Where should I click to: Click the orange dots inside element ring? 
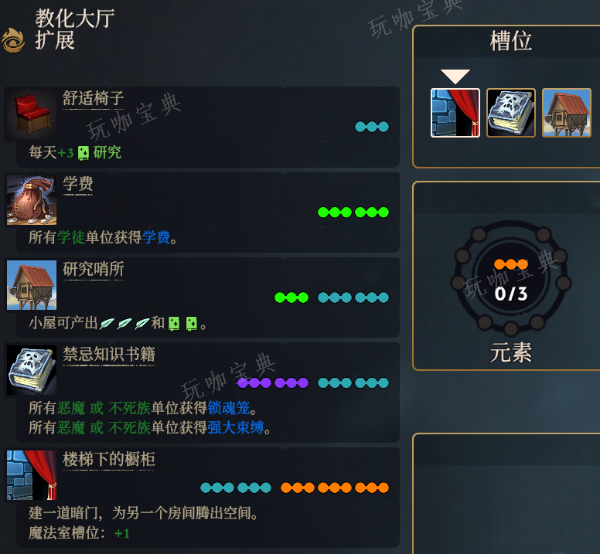511,264
